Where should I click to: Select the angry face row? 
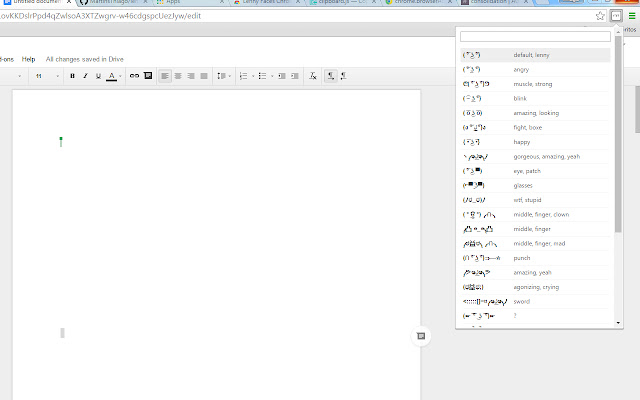pos(535,69)
